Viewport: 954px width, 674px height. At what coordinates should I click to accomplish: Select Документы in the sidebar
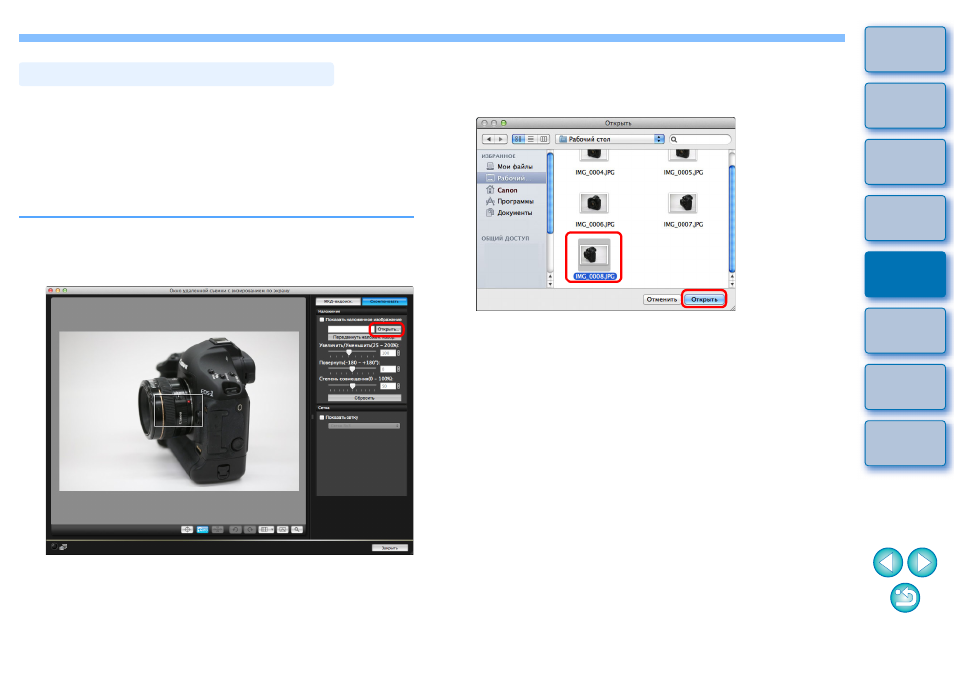[509, 213]
